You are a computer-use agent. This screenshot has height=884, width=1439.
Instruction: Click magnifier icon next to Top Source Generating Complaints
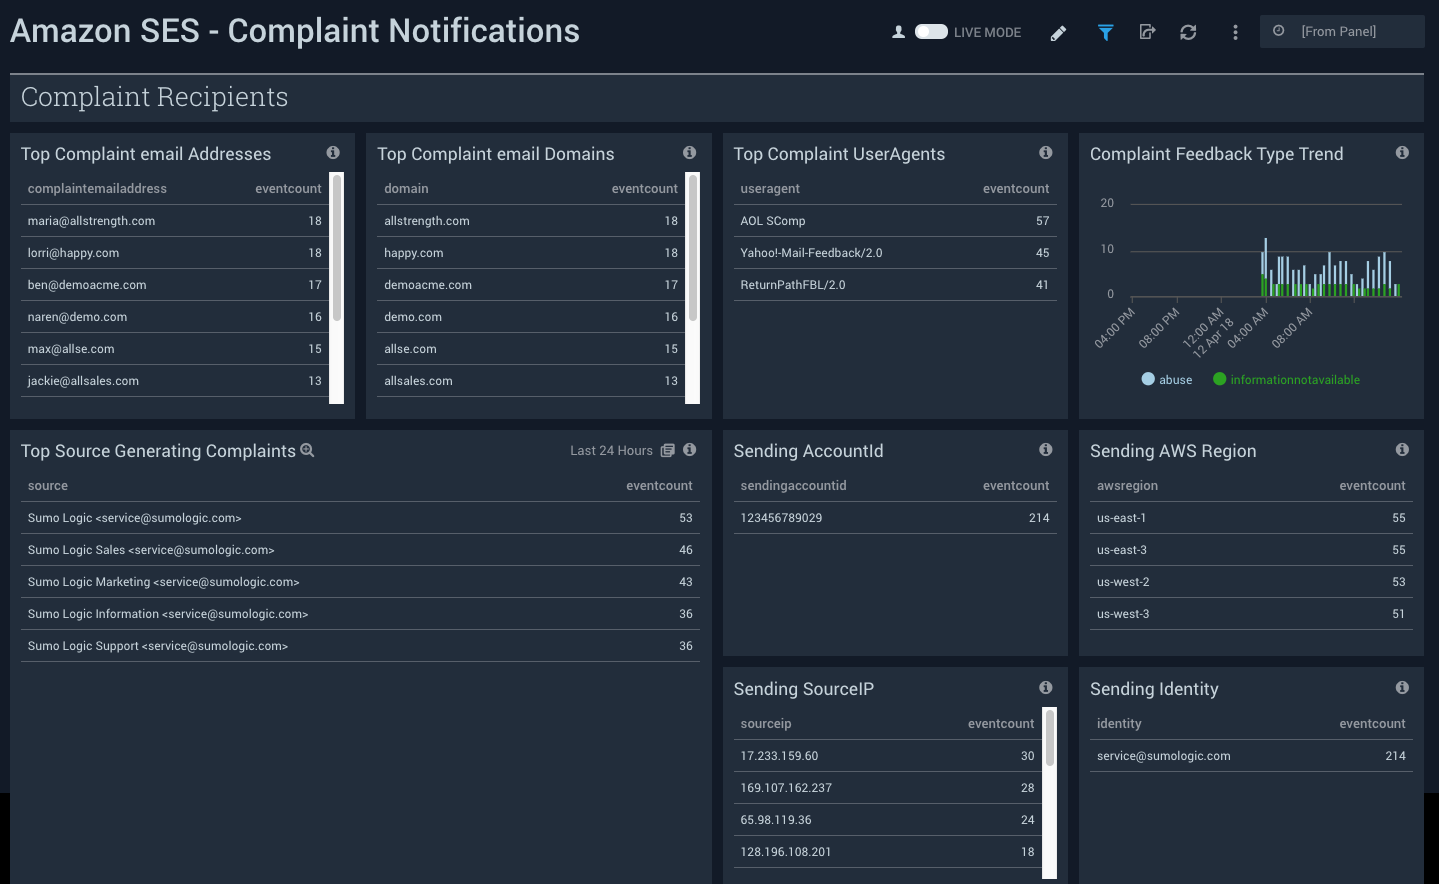click(x=308, y=451)
